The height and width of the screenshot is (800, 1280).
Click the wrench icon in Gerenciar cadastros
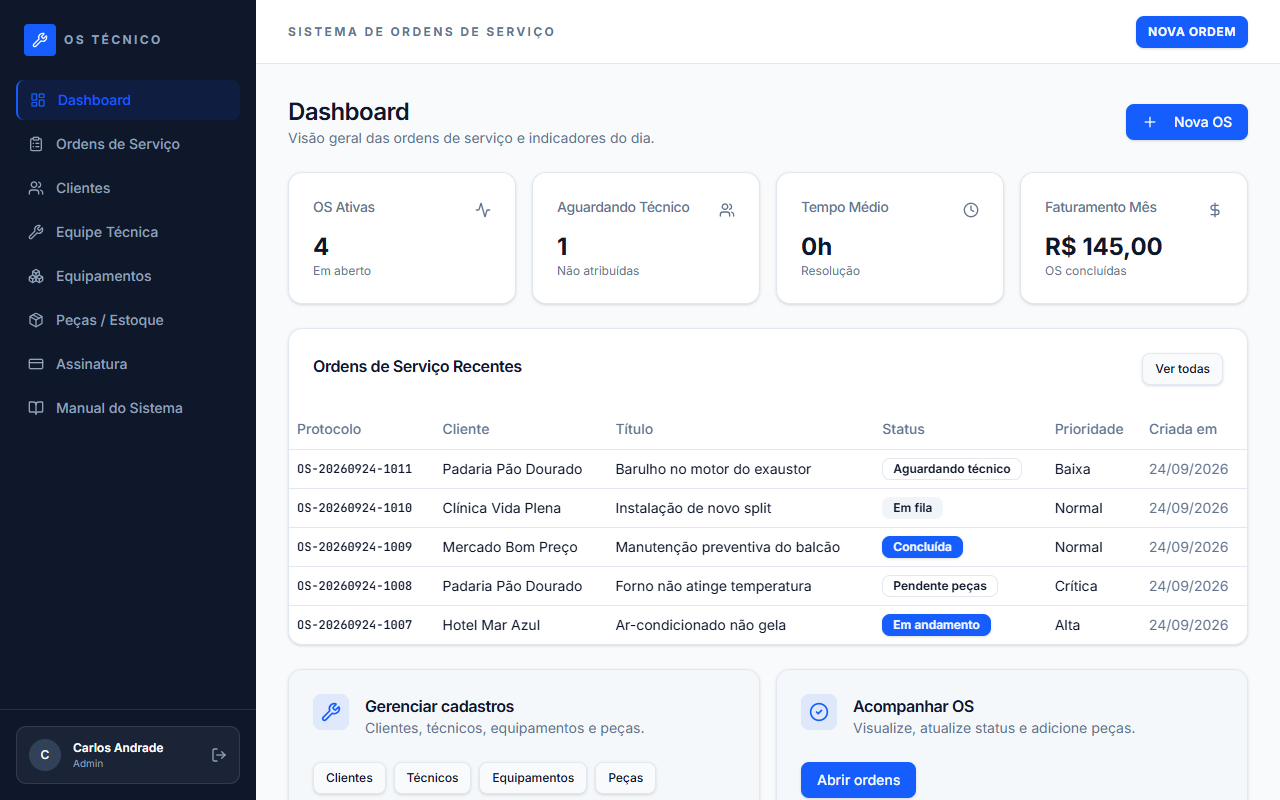click(x=331, y=712)
